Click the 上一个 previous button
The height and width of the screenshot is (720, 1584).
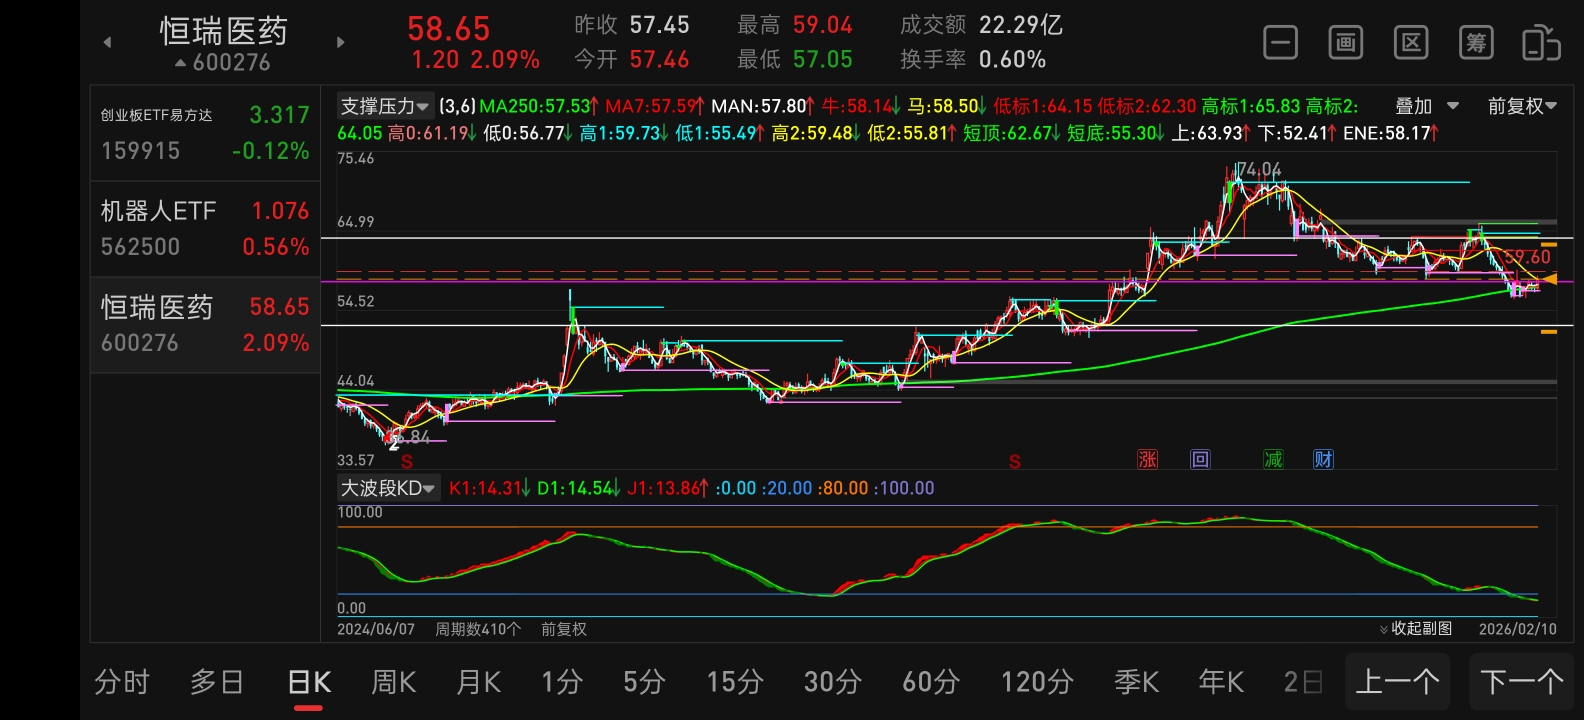click(x=1397, y=682)
